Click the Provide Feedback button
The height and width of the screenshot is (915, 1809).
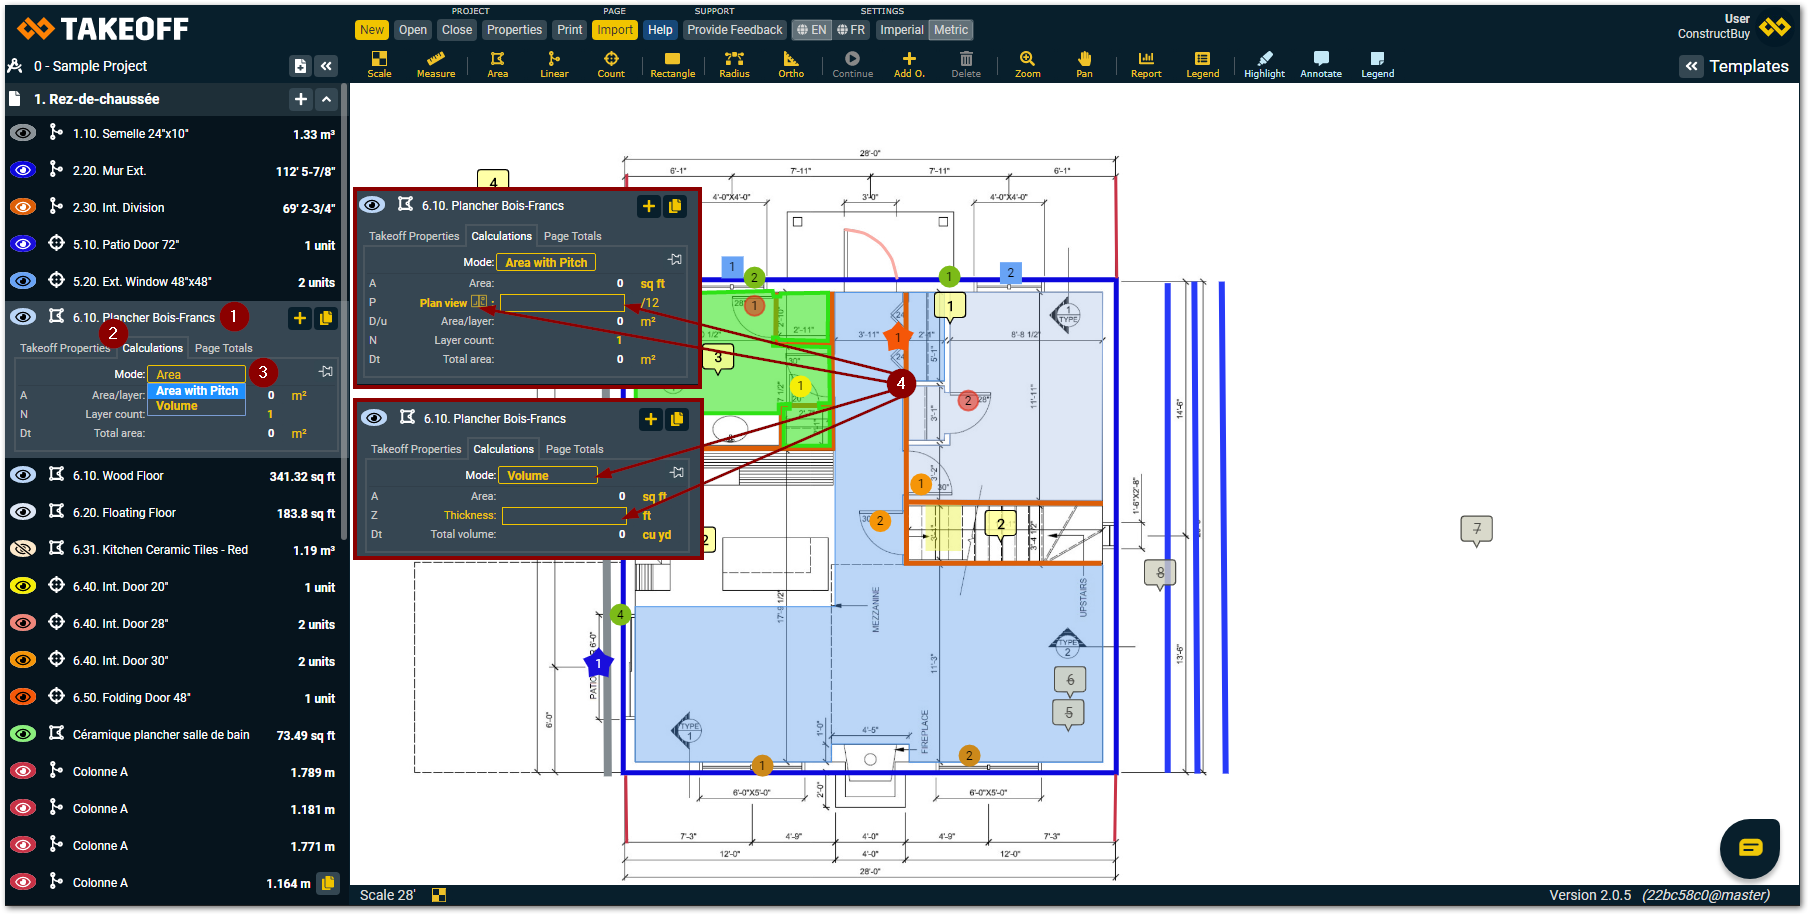734,30
